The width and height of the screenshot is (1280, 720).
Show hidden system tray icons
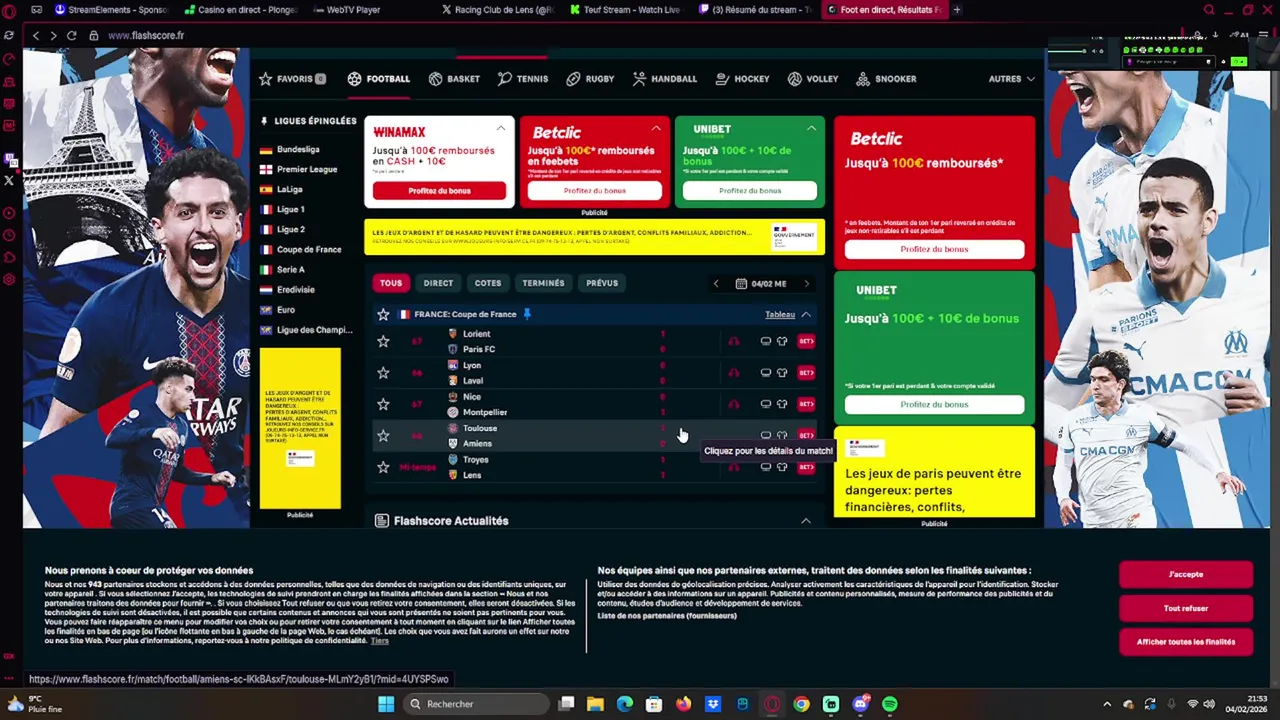pos(1106,704)
